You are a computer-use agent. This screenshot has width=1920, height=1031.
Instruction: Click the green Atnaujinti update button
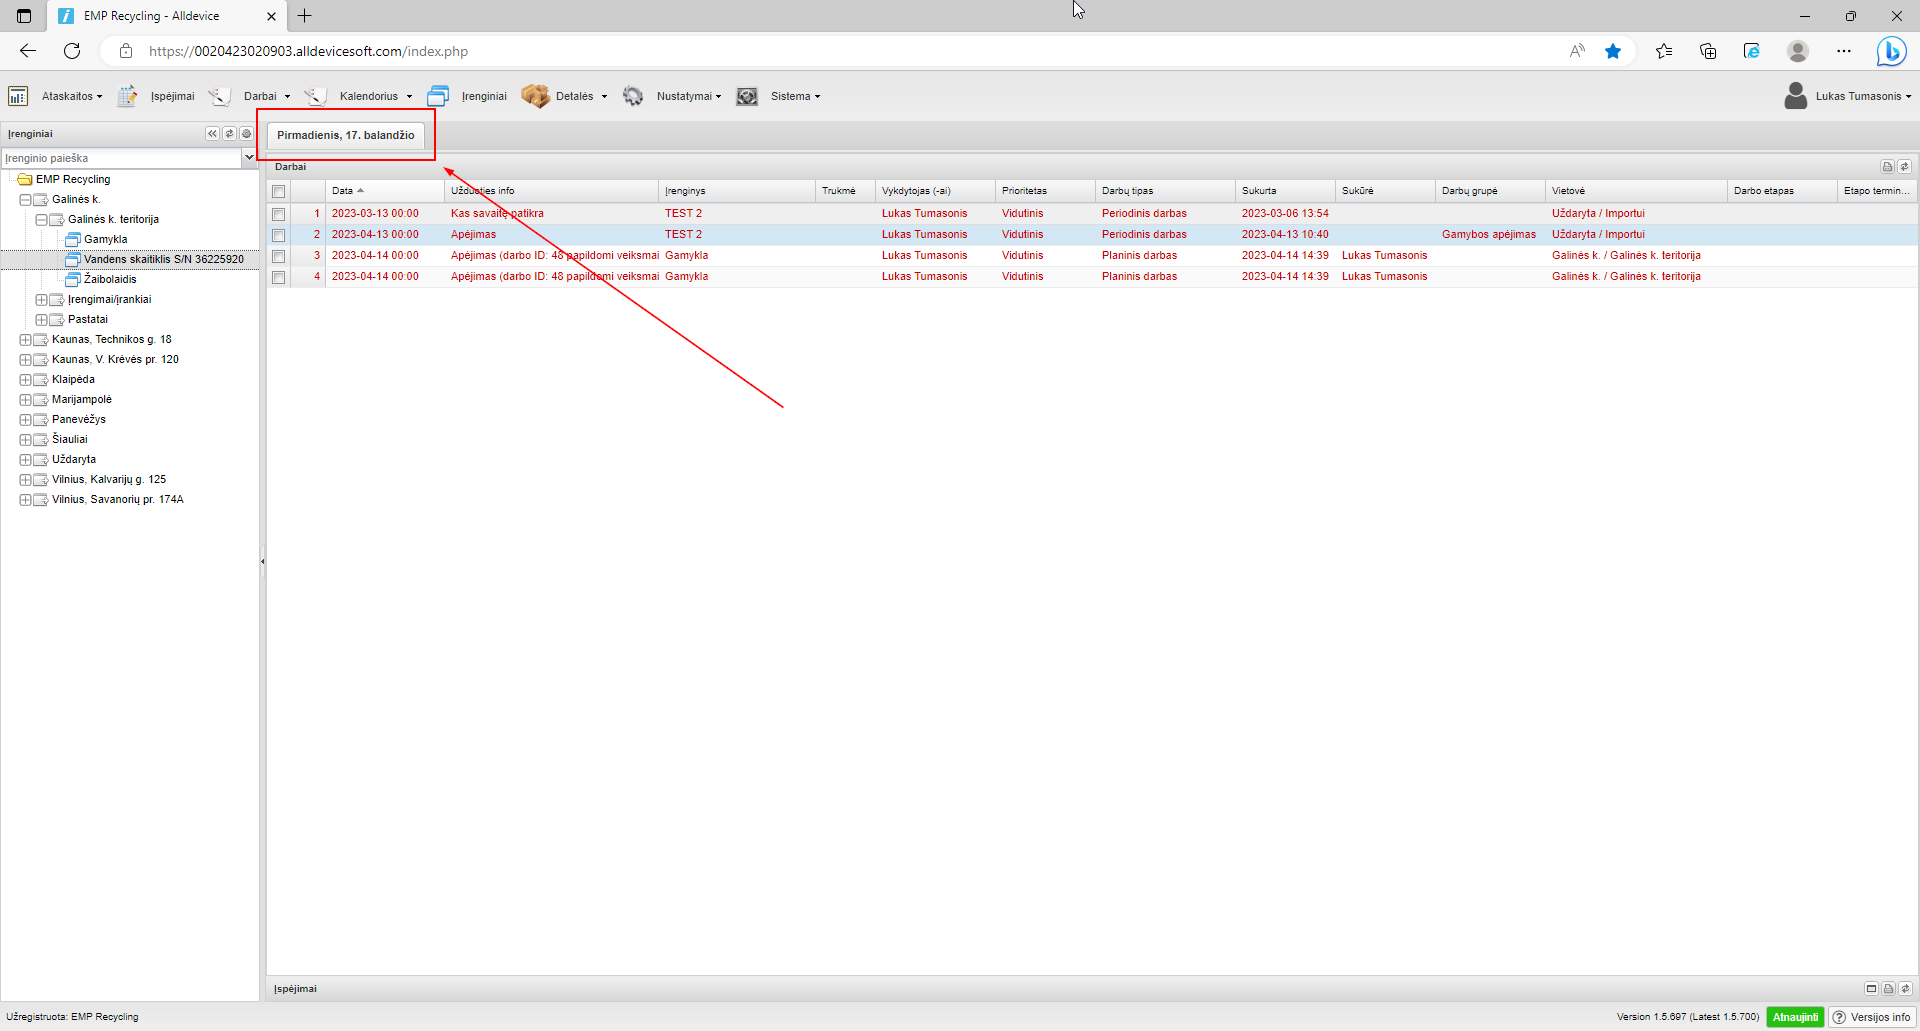1795,1017
